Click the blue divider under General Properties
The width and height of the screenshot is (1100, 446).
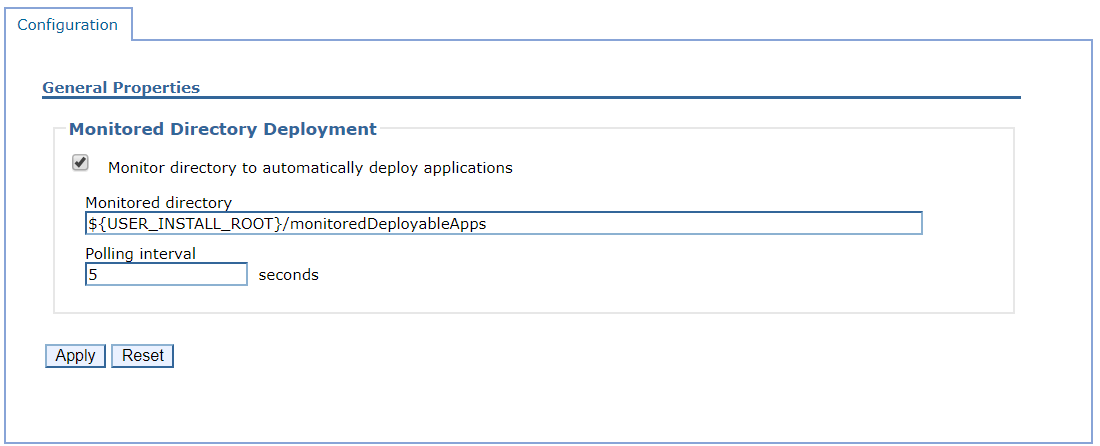[x=531, y=97]
